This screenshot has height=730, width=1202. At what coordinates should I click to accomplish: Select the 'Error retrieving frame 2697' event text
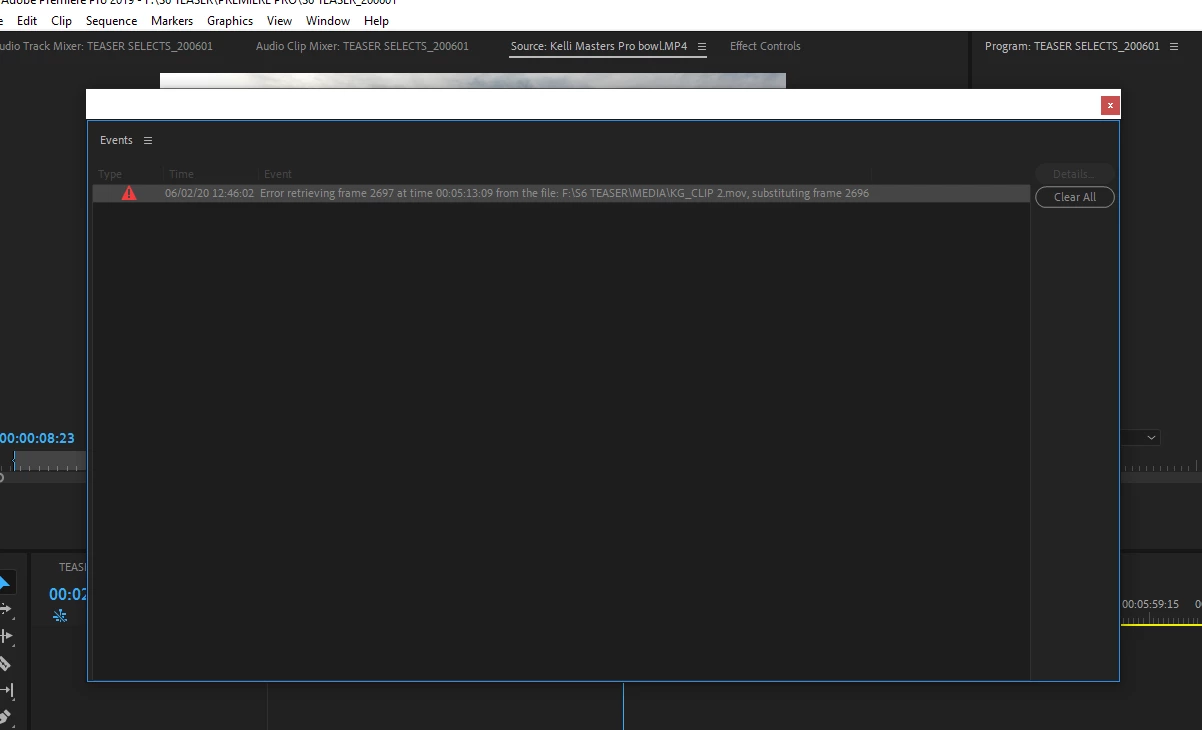pos(565,193)
